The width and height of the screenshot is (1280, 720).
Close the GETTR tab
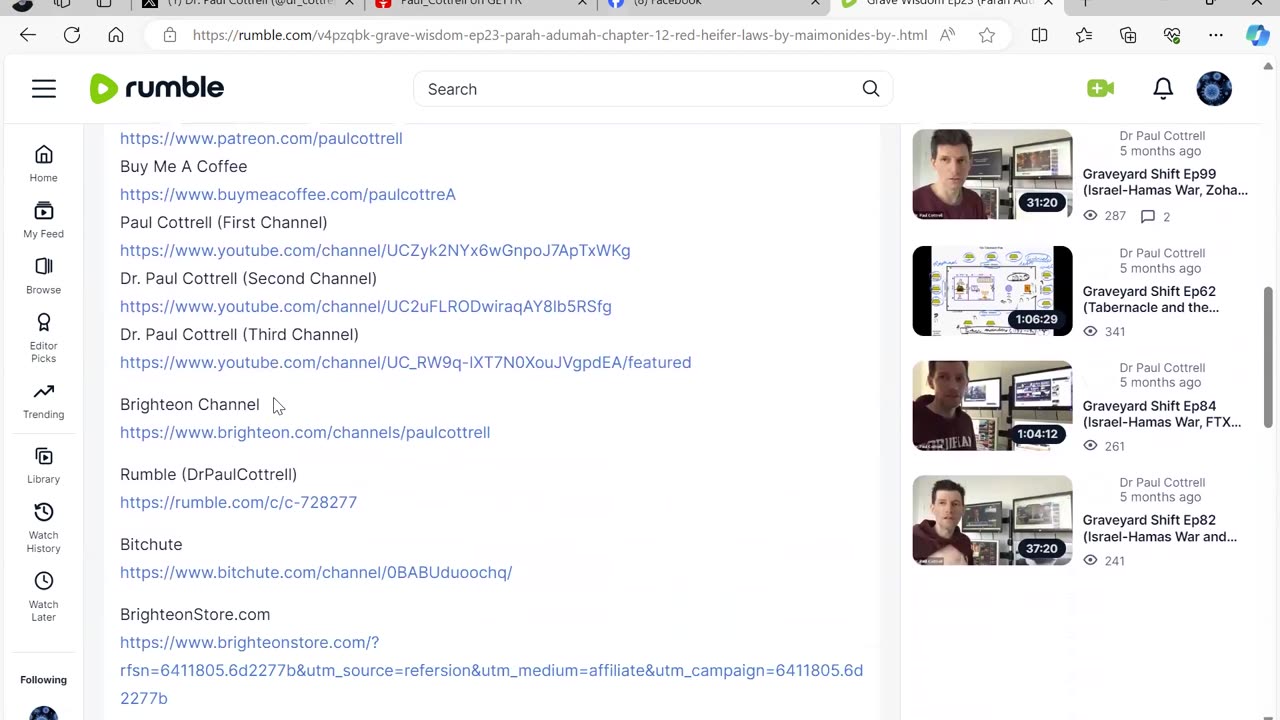[582, 4]
